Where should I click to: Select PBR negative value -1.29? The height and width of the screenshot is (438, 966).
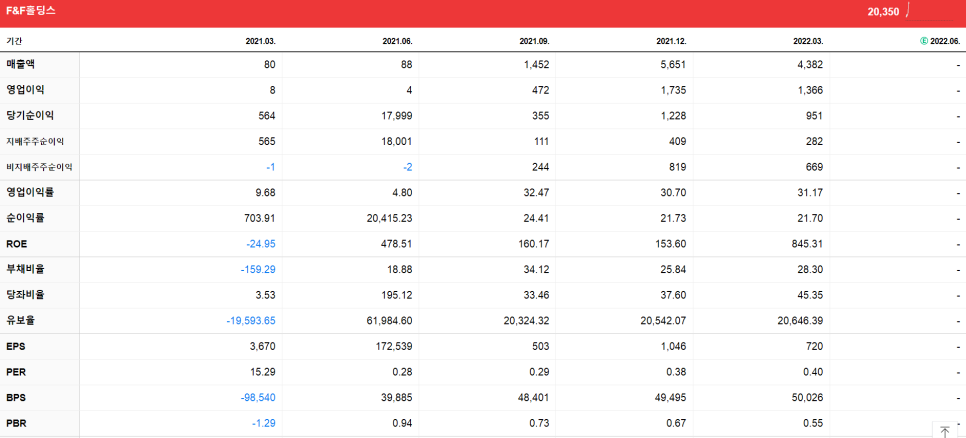tap(264, 424)
